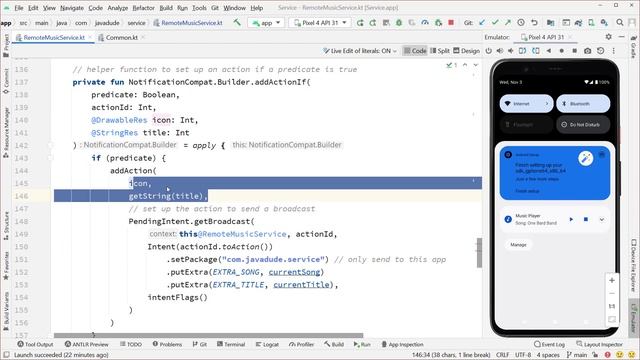Click the Git rollback undo icon
Screen dimensions: 640x360
tap(534, 23)
